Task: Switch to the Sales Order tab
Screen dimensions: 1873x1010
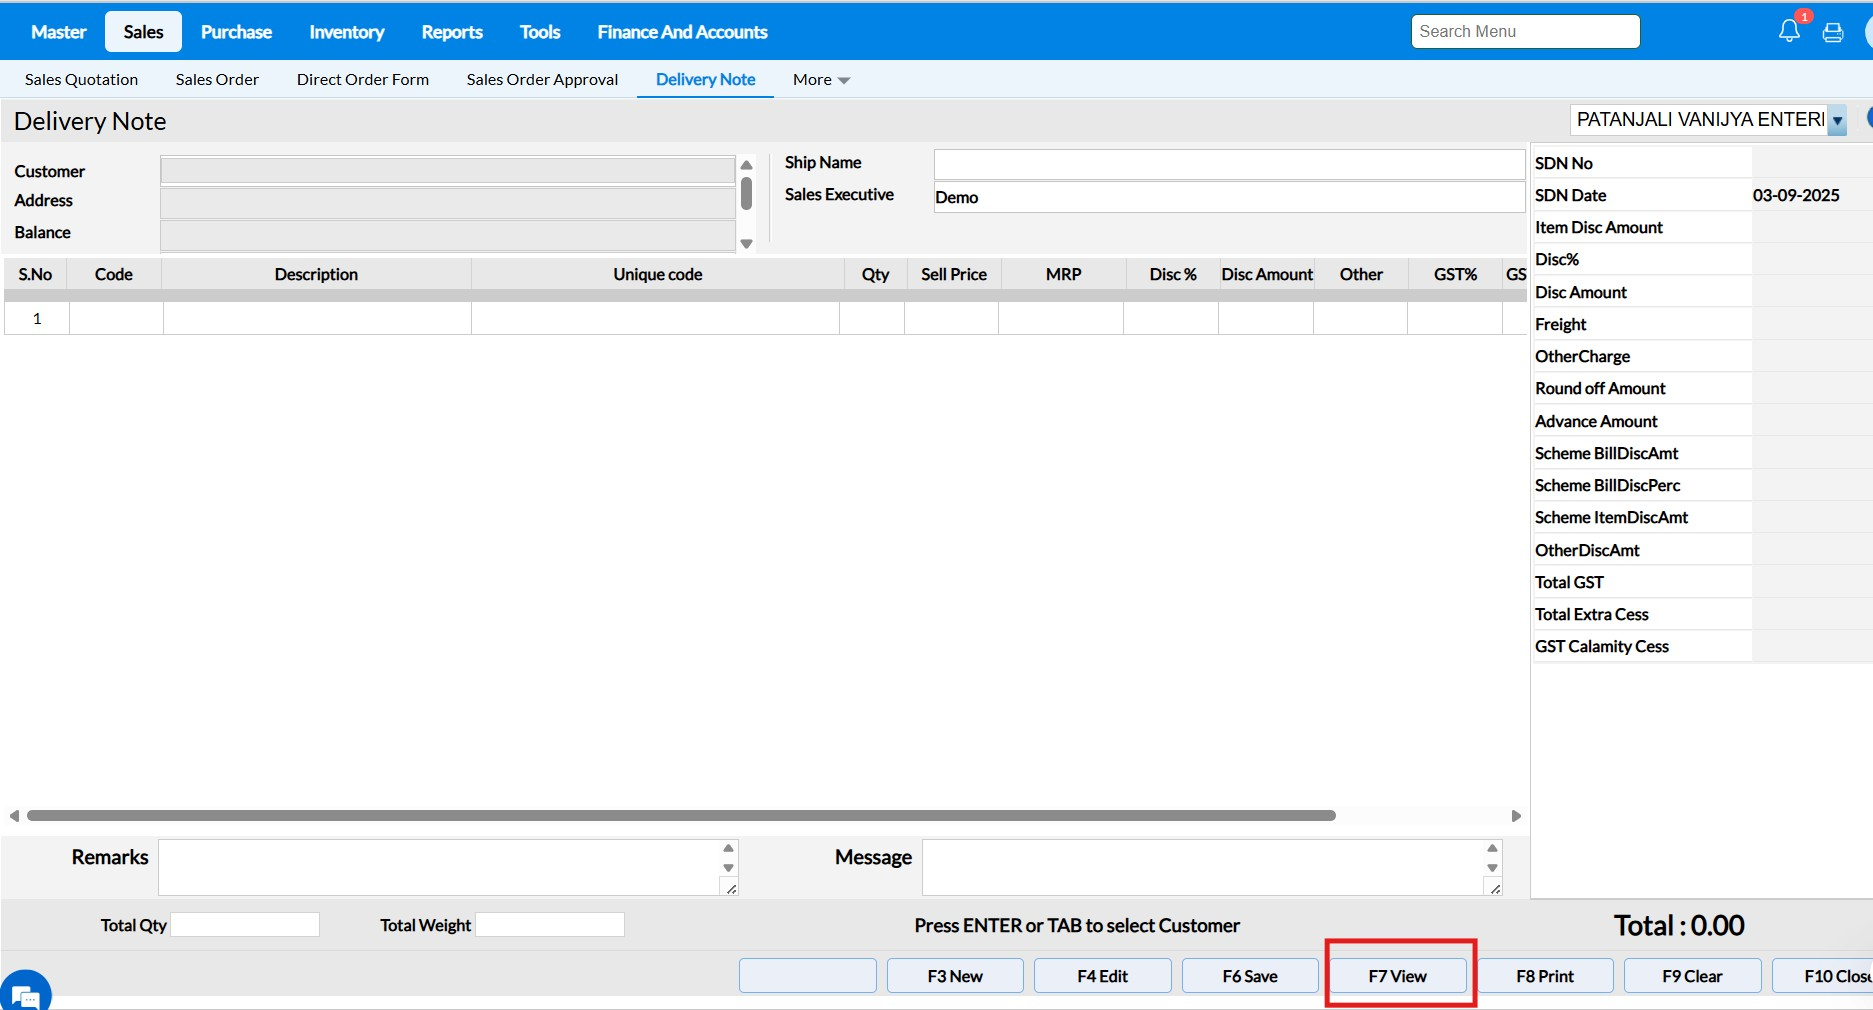Action: (217, 80)
